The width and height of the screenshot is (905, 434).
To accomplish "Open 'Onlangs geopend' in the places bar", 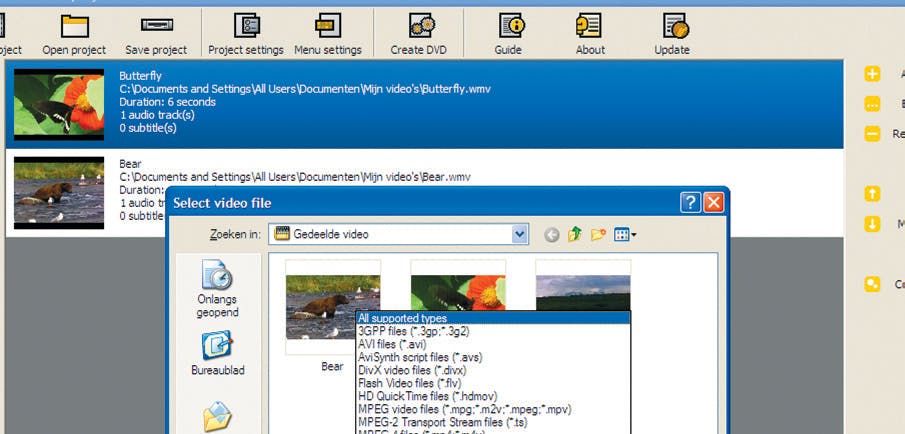I will click(217, 289).
